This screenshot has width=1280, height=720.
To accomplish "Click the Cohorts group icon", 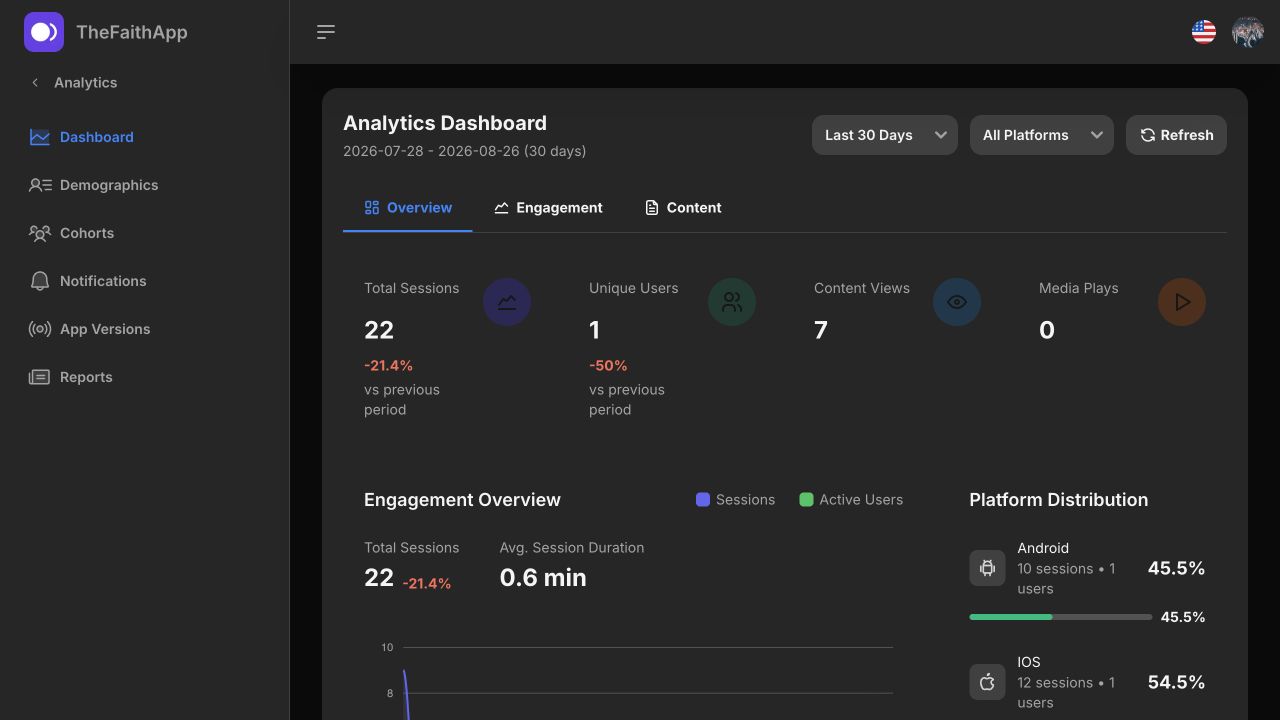I will (40, 233).
